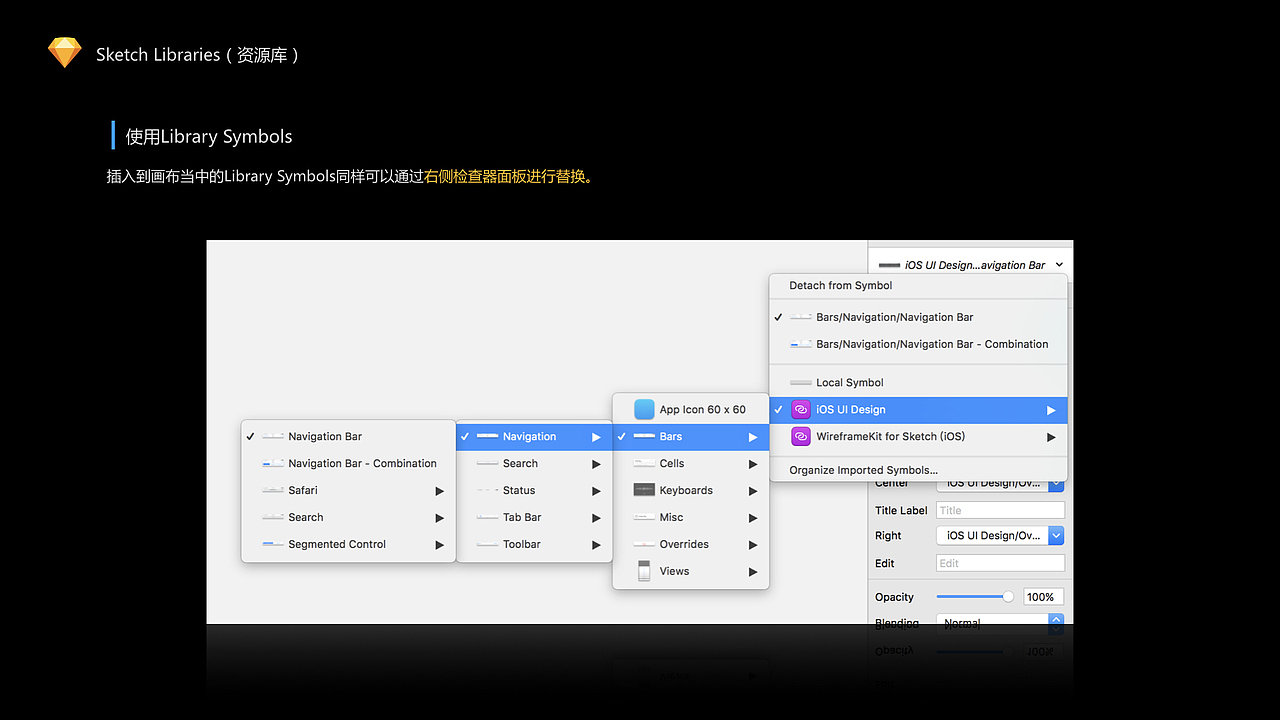Click the Segmented Control preview icon
The image size is (1280, 720).
tap(273, 544)
